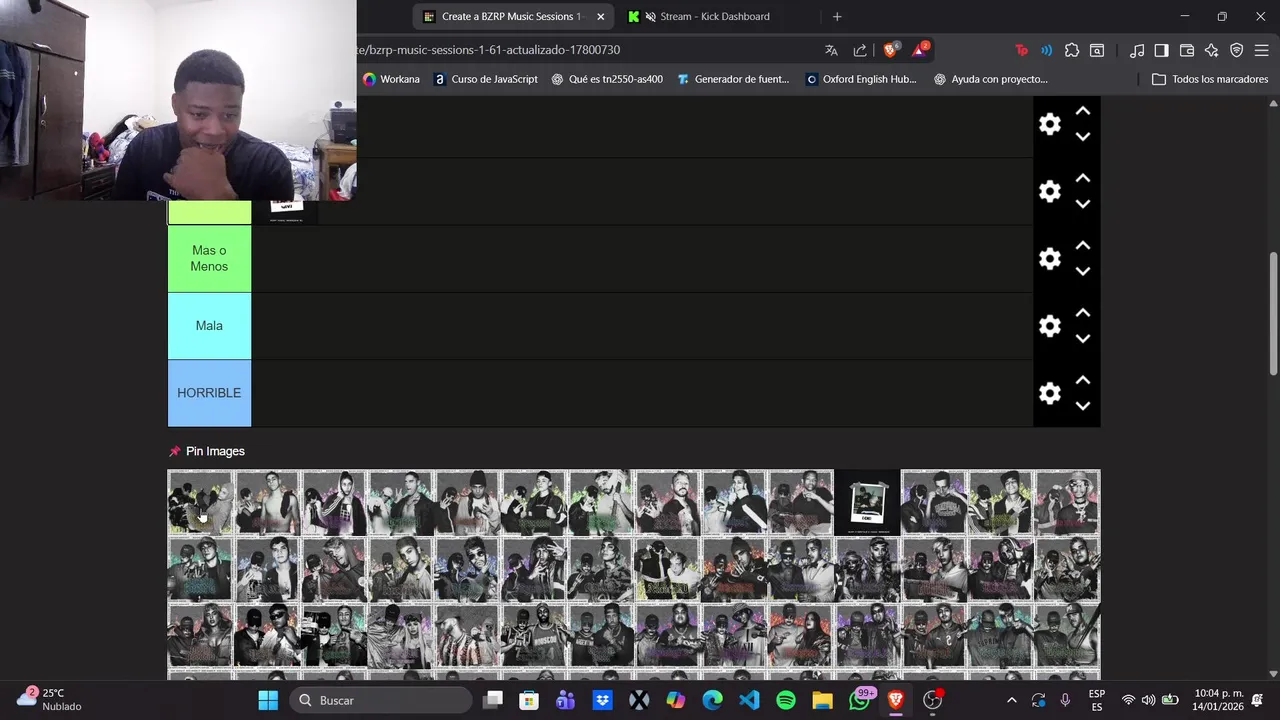Viewport: 1280px width, 720px height.
Task: Move the Mas o Menos tier down
Action: point(1082,271)
